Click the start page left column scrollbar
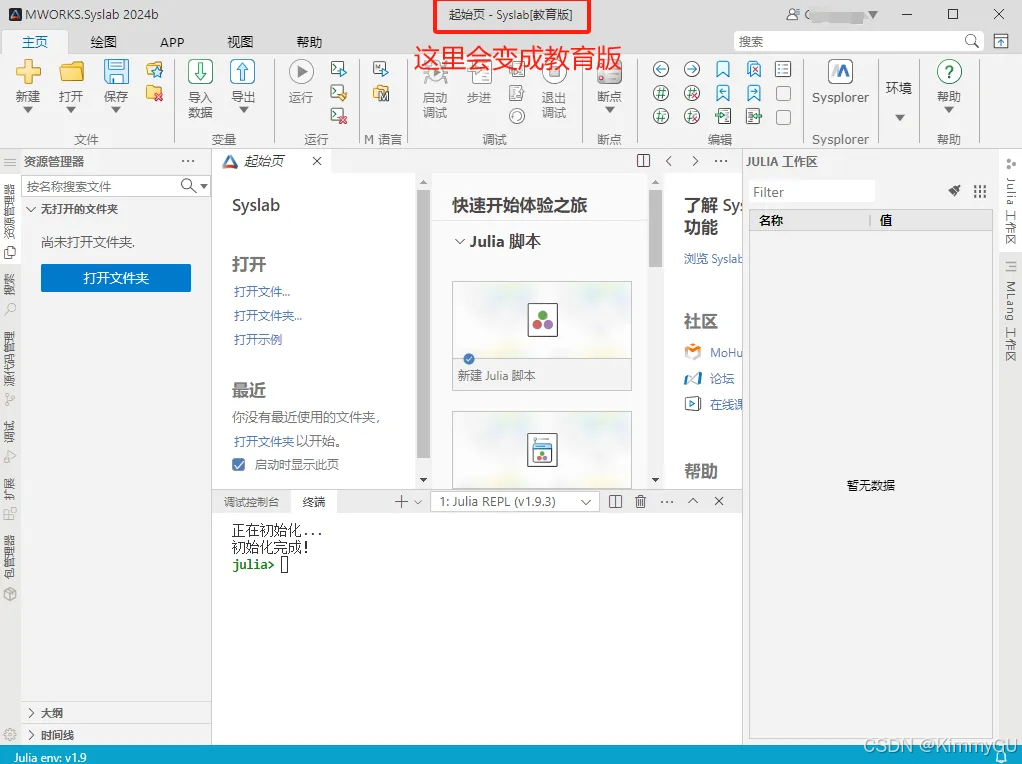 pos(423,324)
